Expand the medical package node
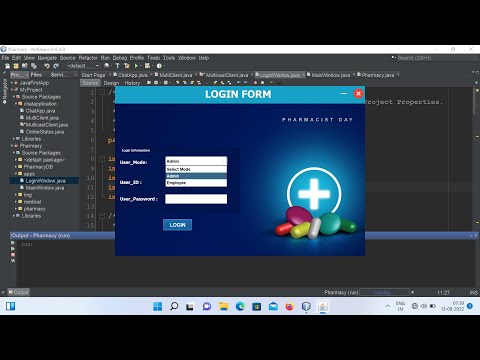This screenshot has width=480, height=360. pos(16,202)
